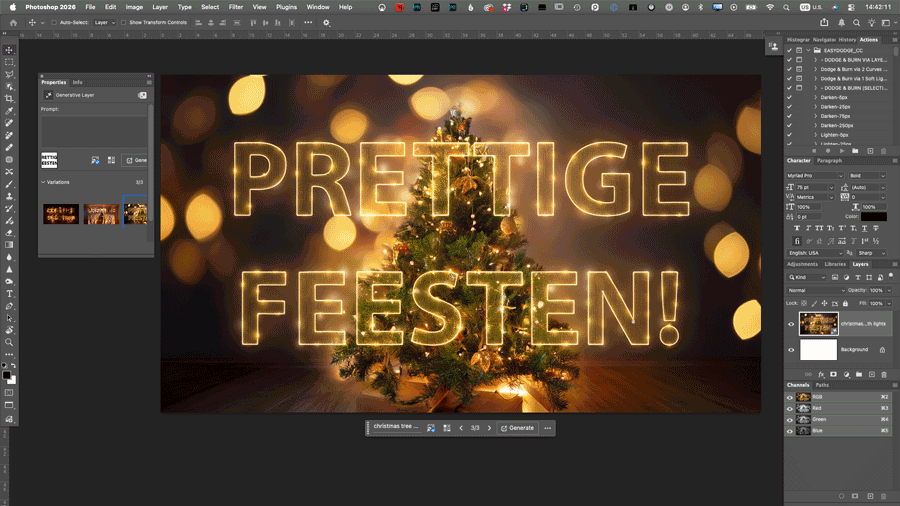Collapse the EASYDODGE_CC action set
This screenshot has height=506, width=900.
[x=809, y=50]
